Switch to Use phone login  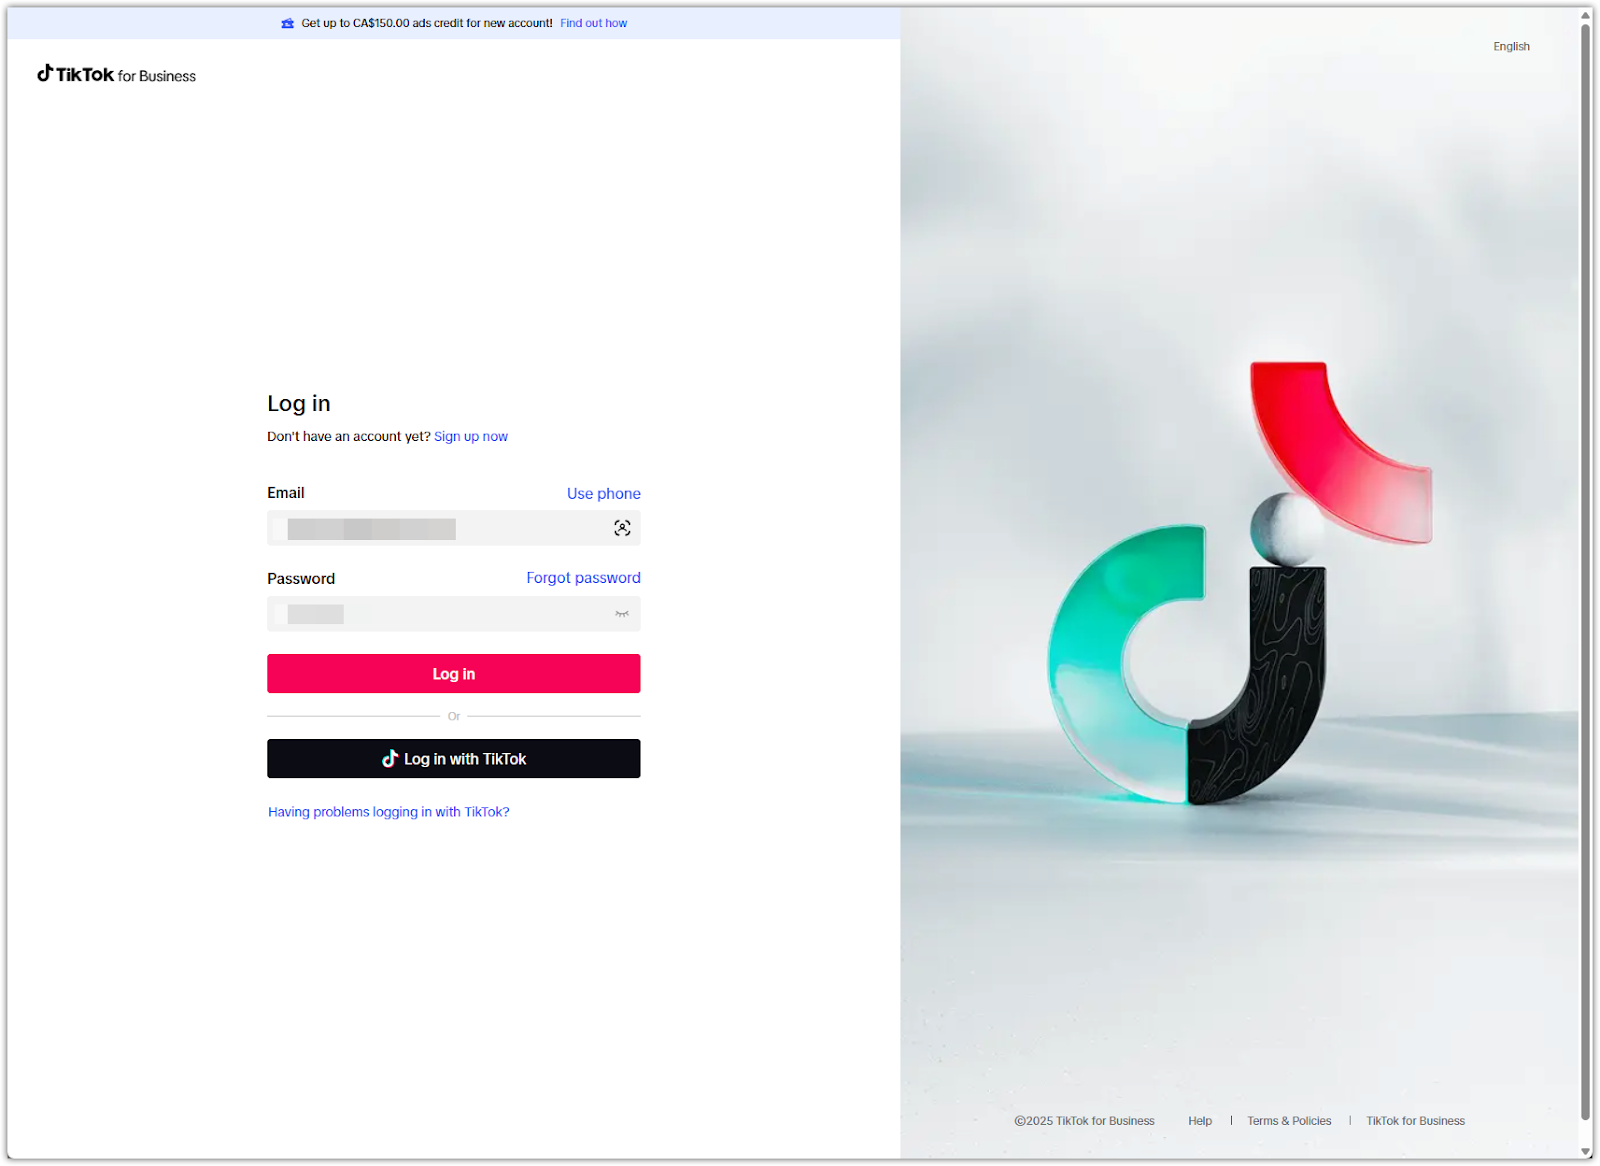[x=604, y=494]
